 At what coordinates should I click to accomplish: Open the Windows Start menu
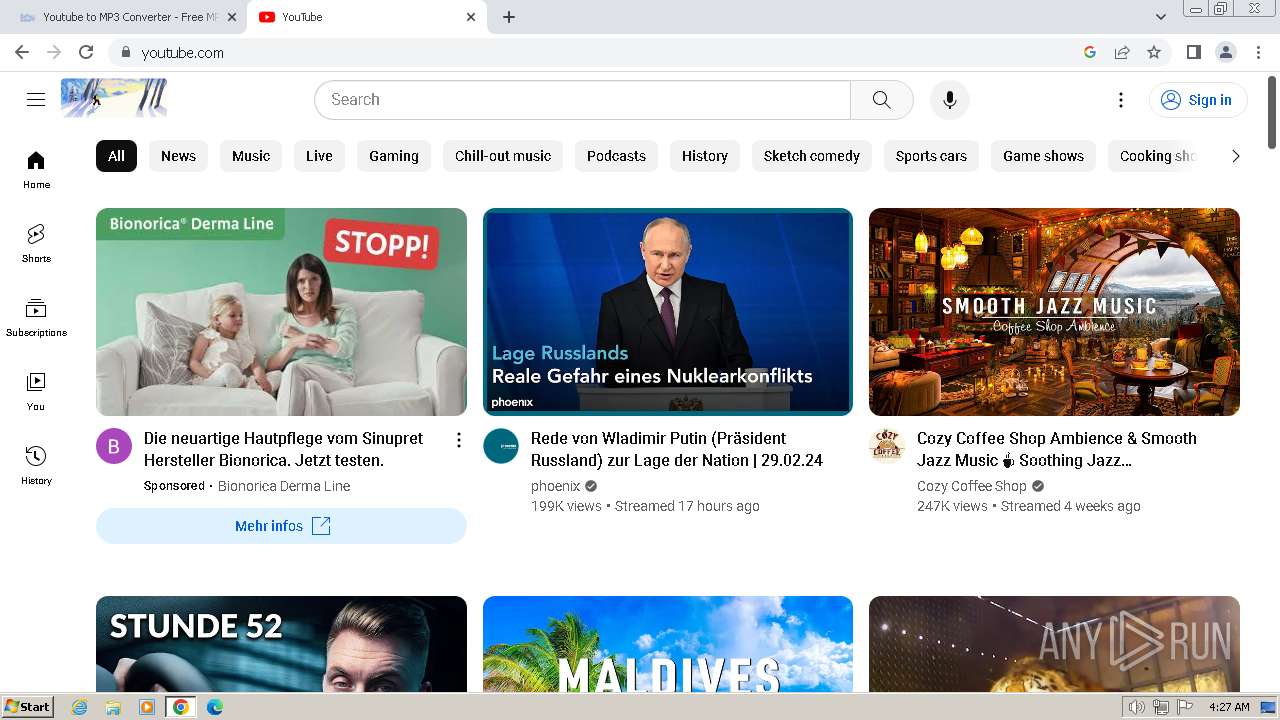pyautogui.click(x=28, y=707)
